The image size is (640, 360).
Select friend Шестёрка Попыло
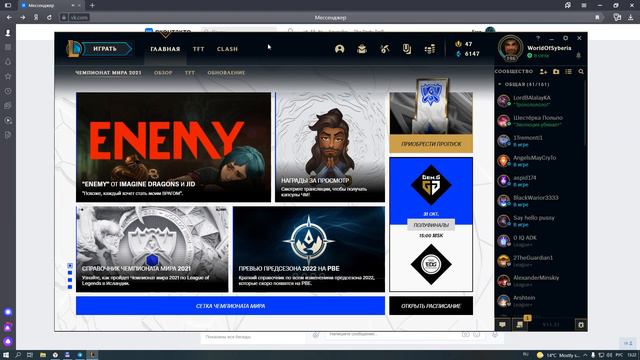540,121
